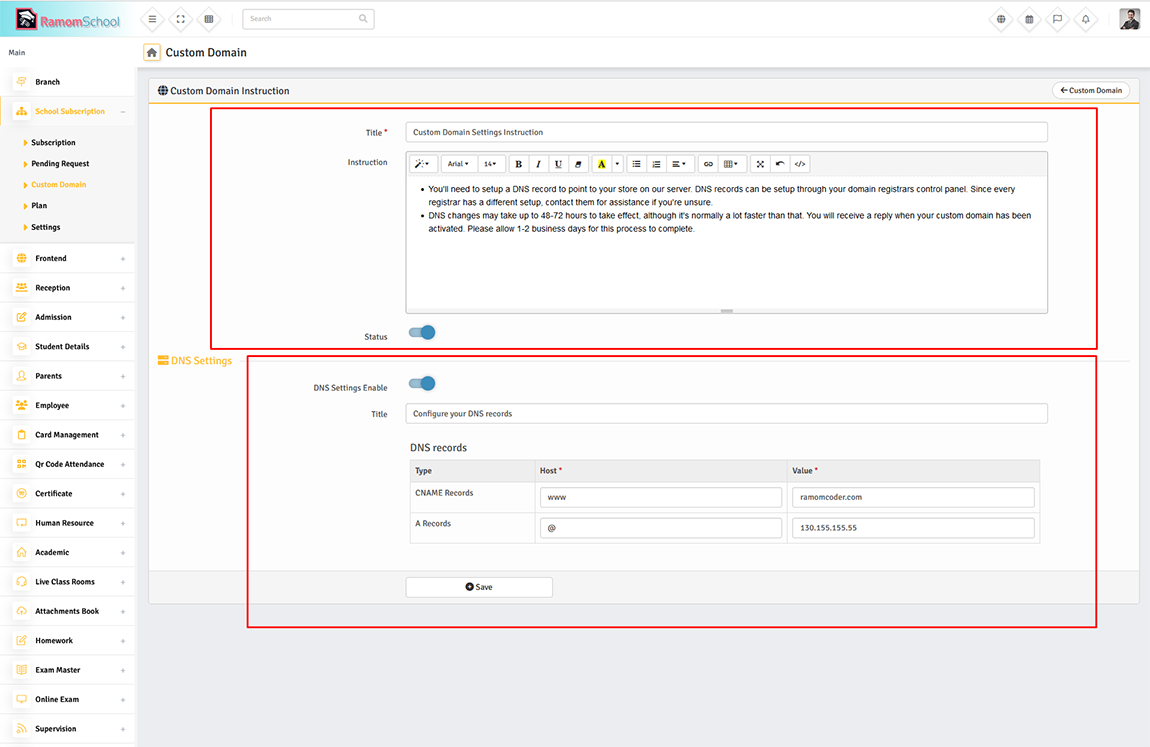The image size is (1150, 747).
Task: Open the Arial font family dropdown
Action: 458,164
